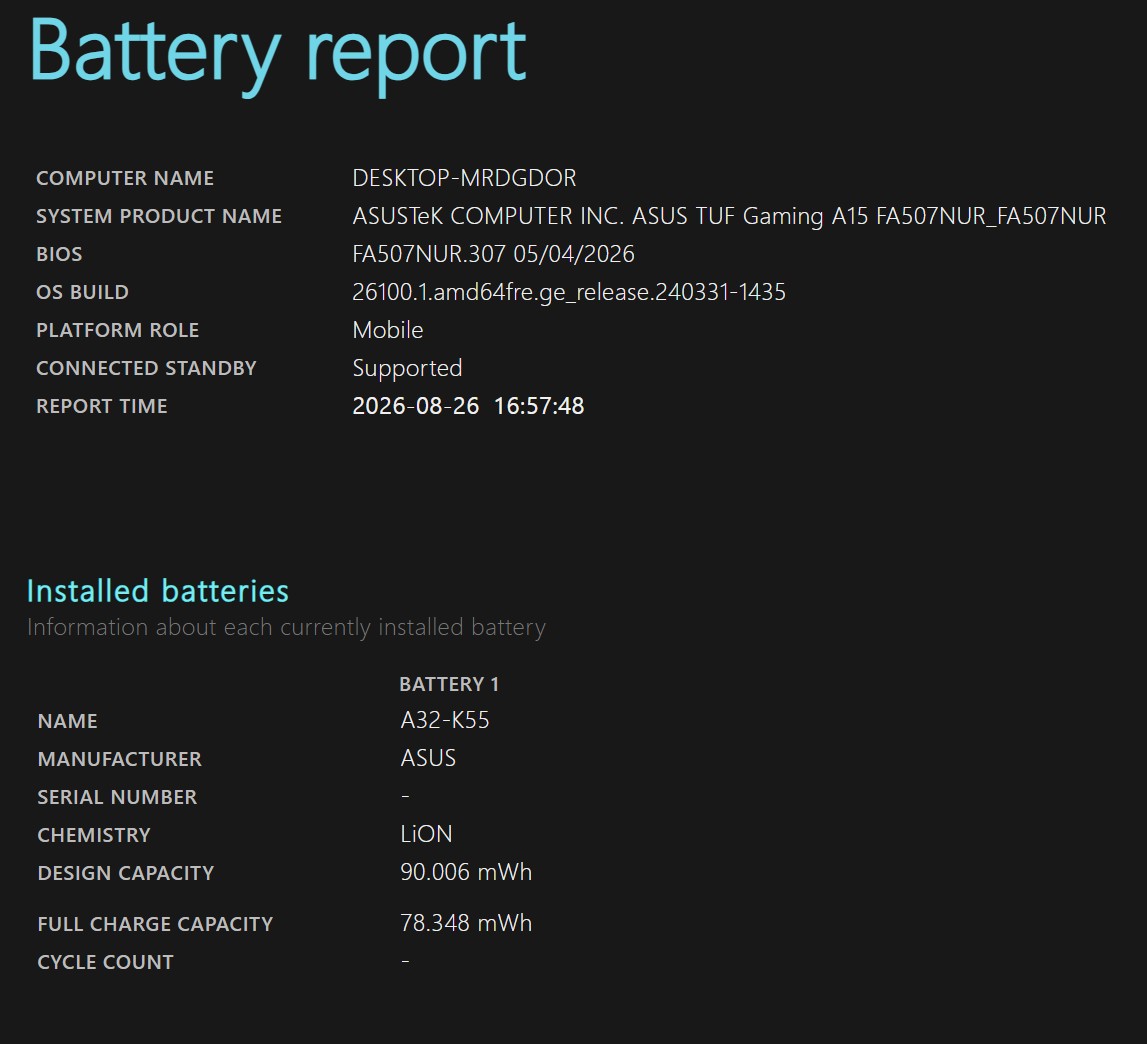The width and height of the screenshot is (1147, 1044).
Task: Select the SYSTEM PRODUCT NAME label
Action: tap(159, 216)
